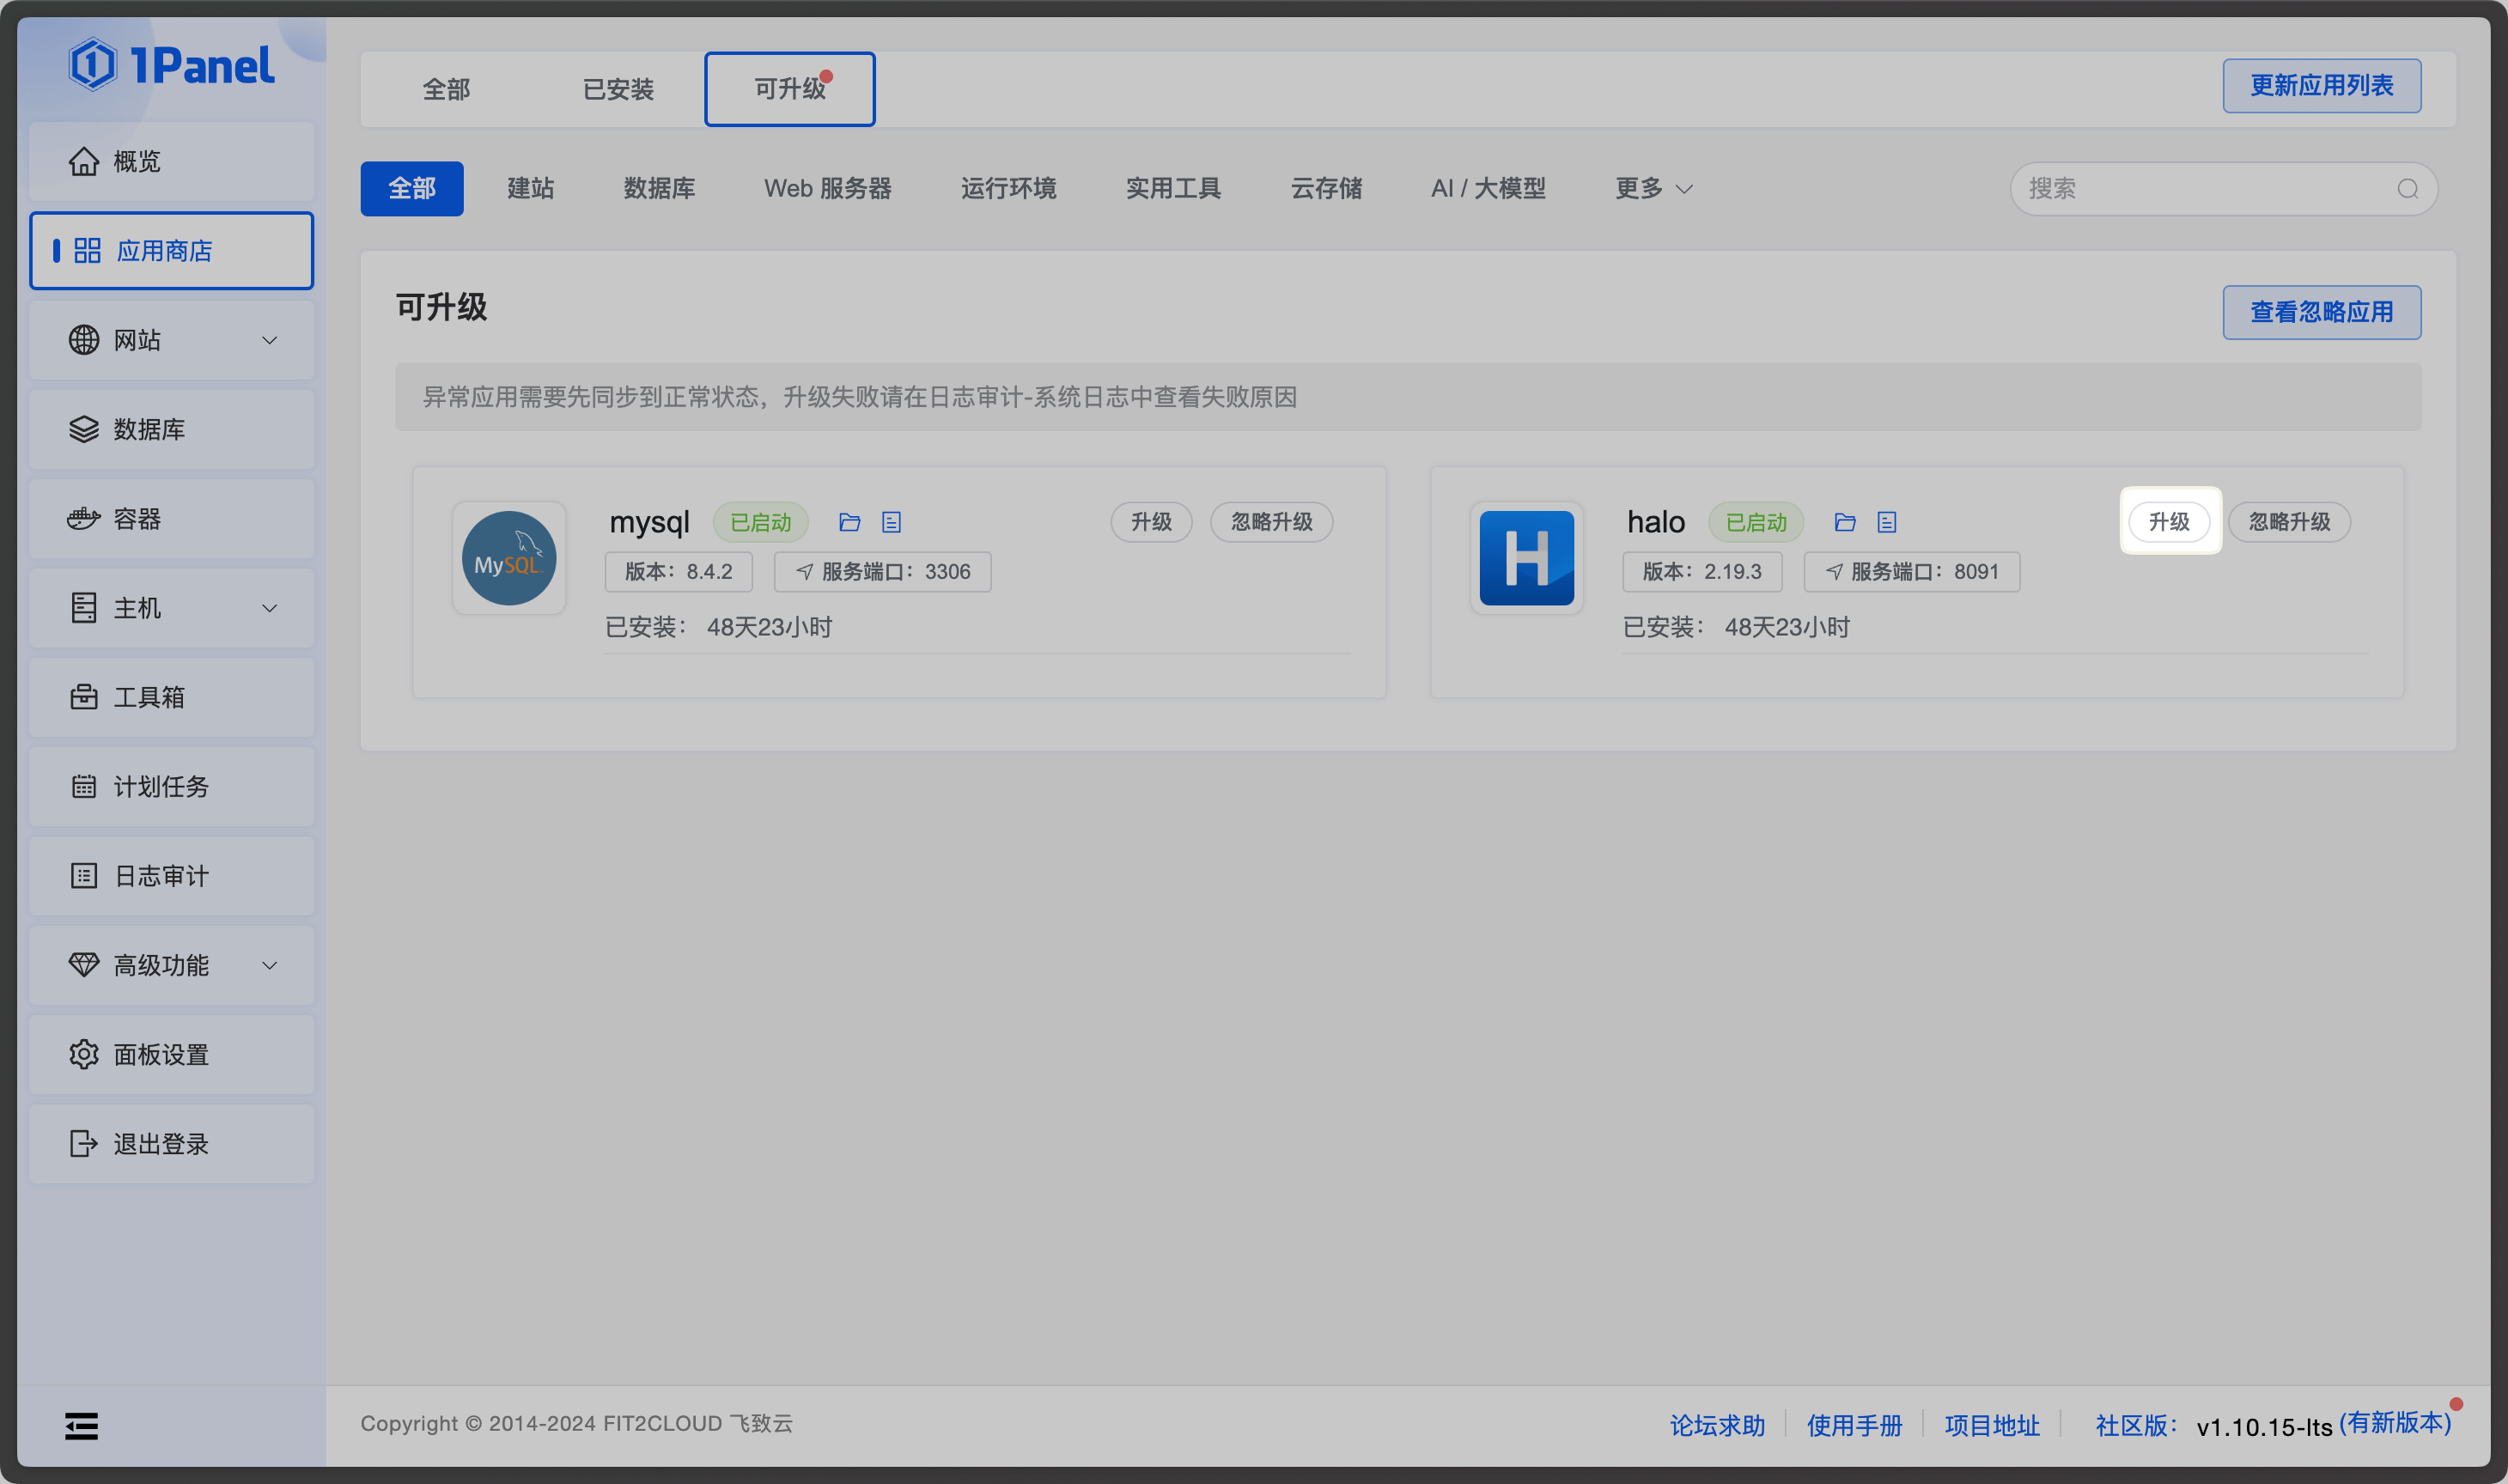Open the 概览 home icon in sidebar
The image size is (2508, 1484).
84,161
